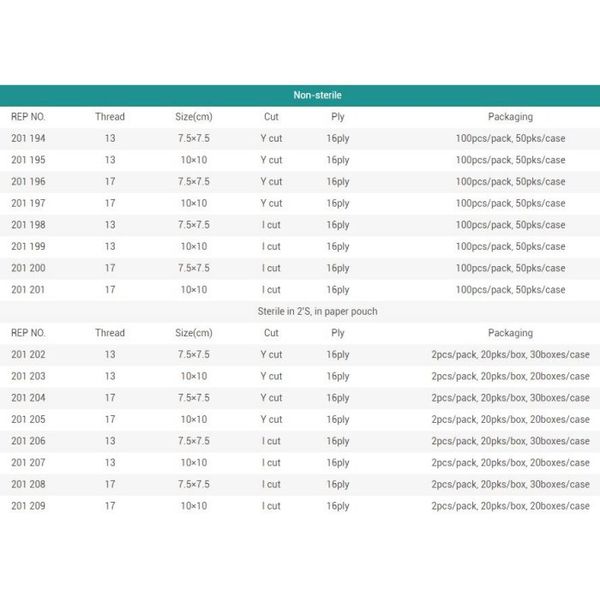Select the REP NO. 201 196 cell

[28, 181]
